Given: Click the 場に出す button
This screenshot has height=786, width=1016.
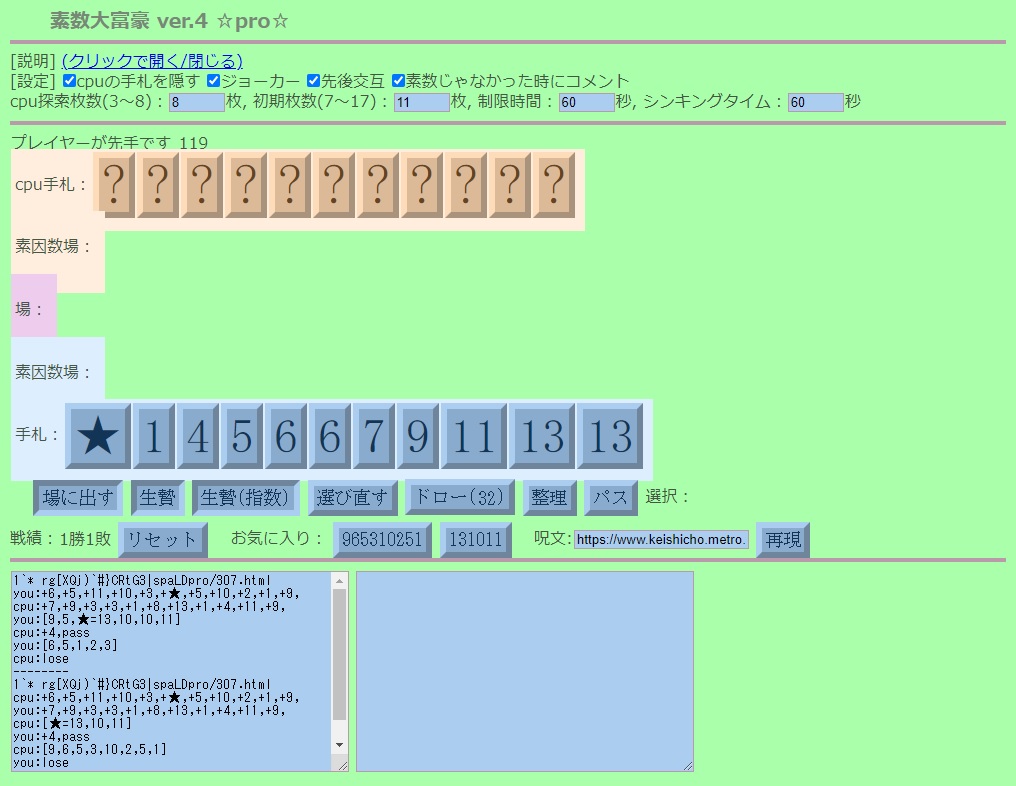Looking at the screenshot, I should [x=78, y=498].
